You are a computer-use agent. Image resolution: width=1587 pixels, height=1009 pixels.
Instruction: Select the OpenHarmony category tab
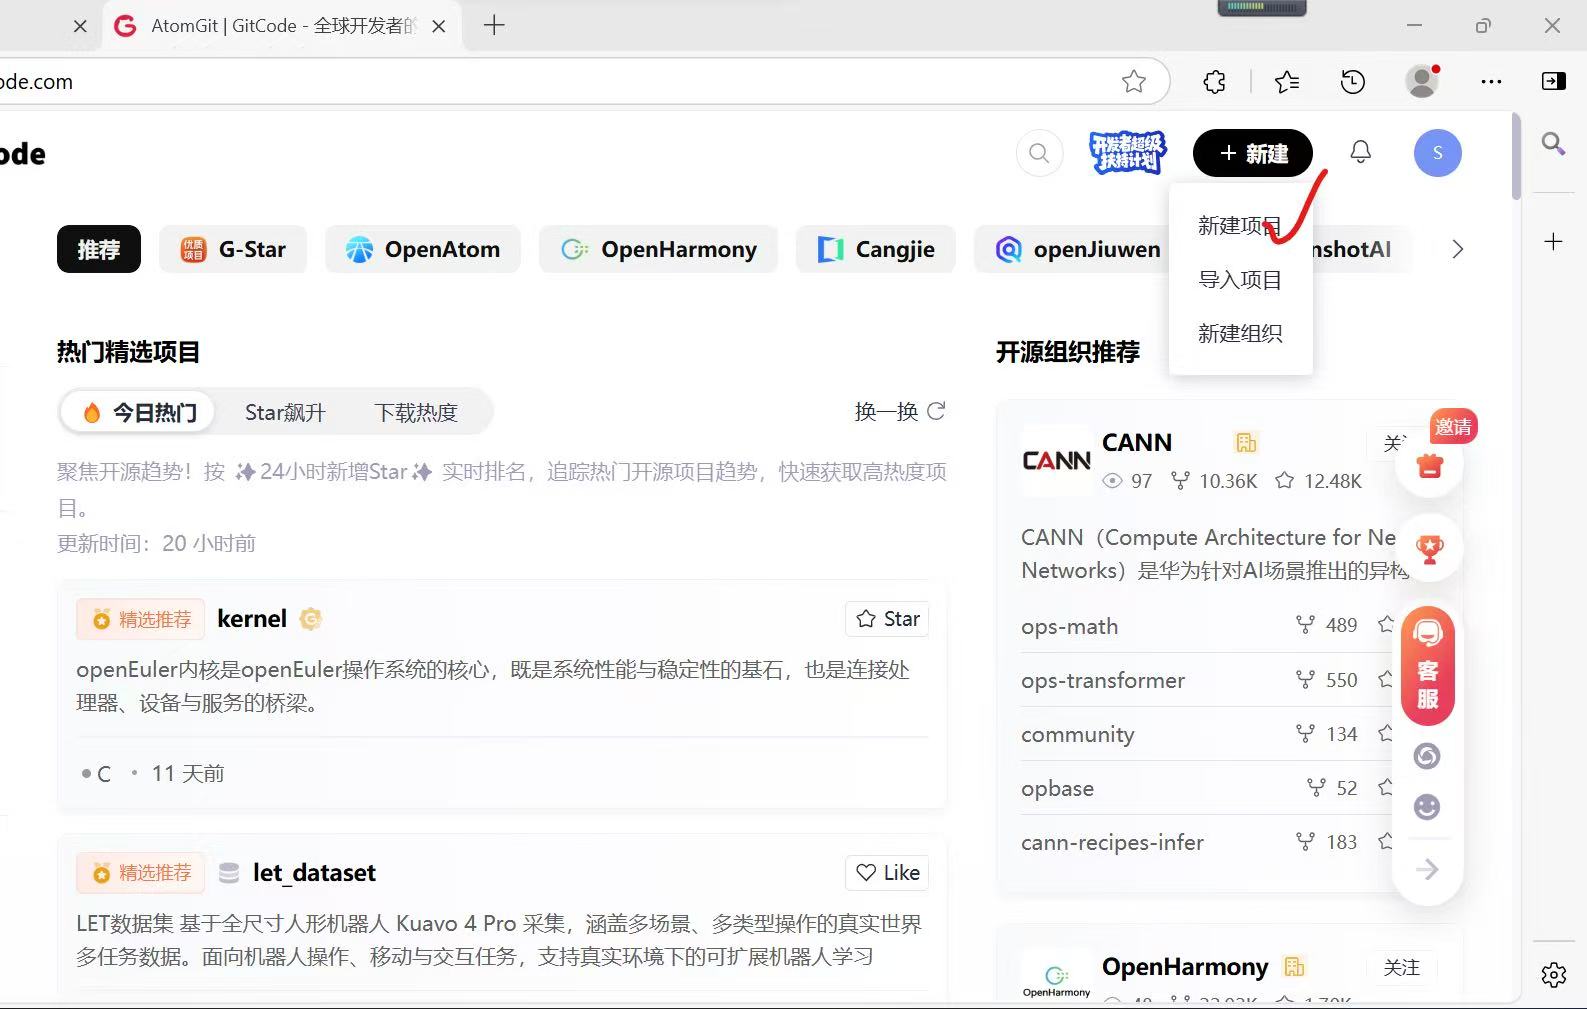(658, 249)
